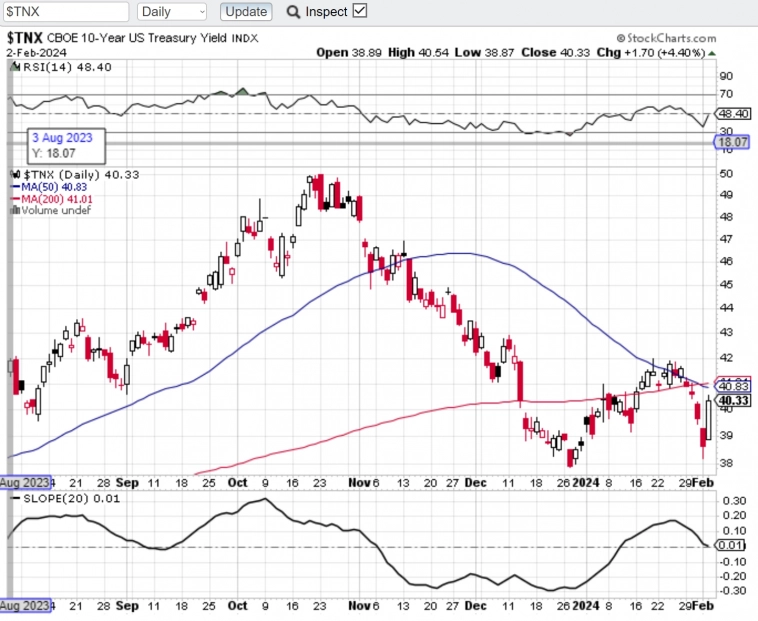Click the Volume undef legend icon
The width and height of the screenshot is (758, 621).
pyautogui.click(x=13, y=210)
